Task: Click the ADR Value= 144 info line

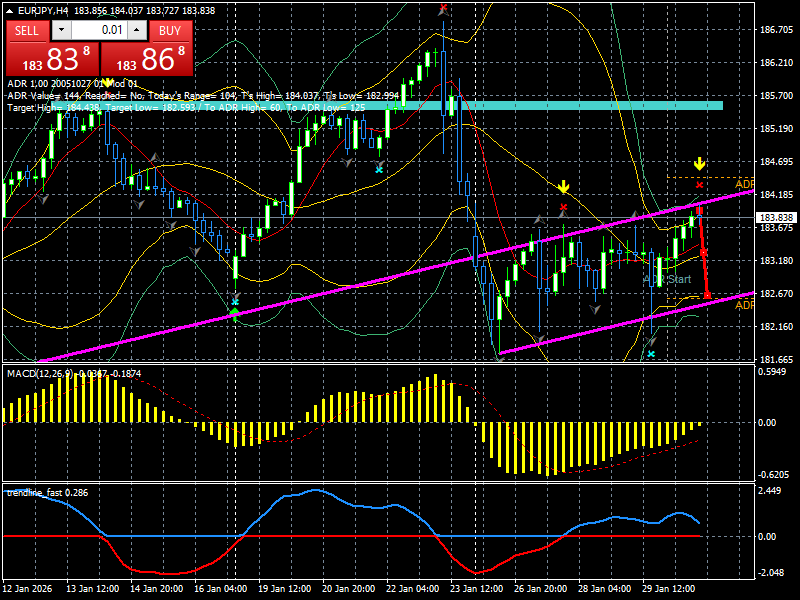Action: click(x=202, y=95)
